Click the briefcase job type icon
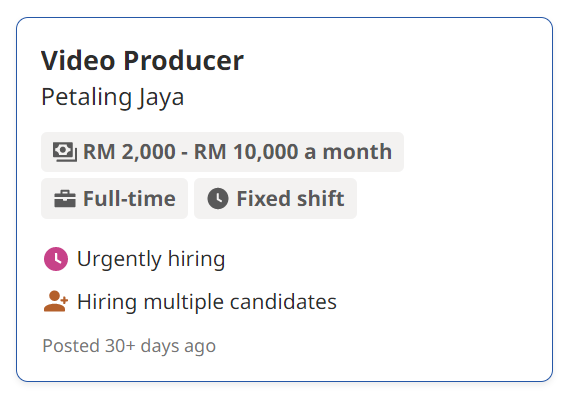The width and height of the screenshot is (565, 393). [65, 199]
